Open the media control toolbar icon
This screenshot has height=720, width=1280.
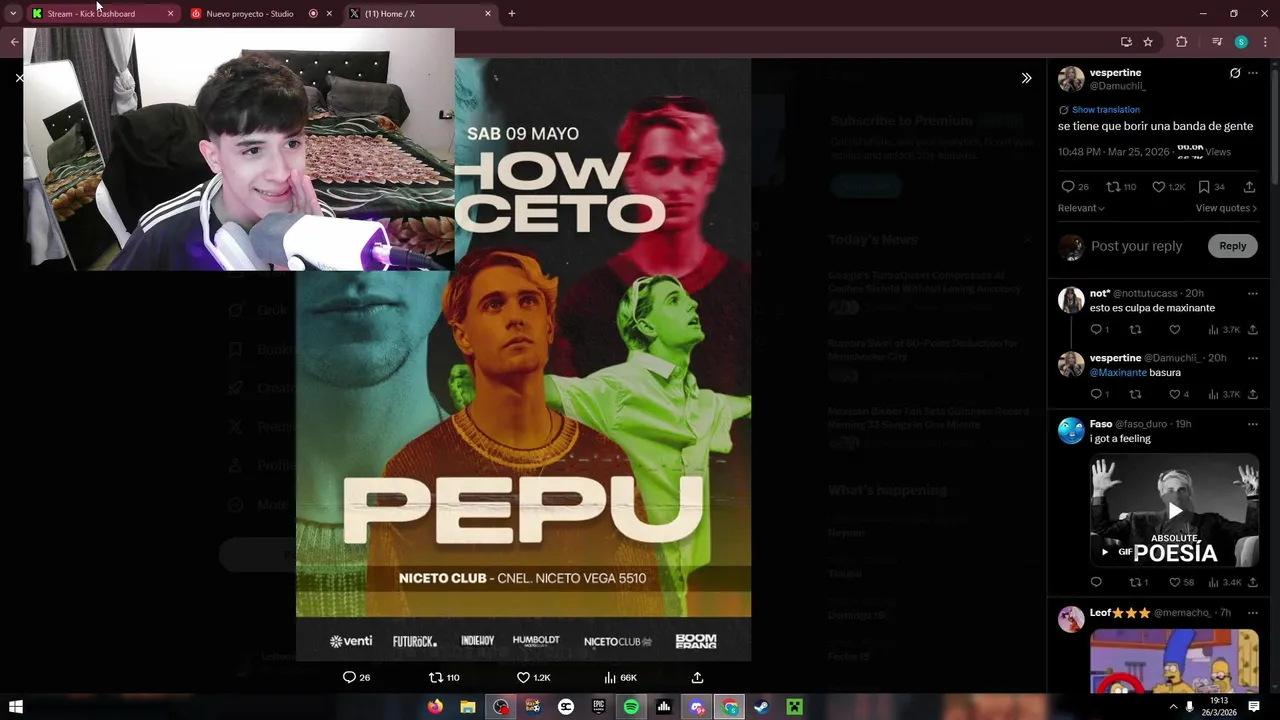tap(1217, 42)
